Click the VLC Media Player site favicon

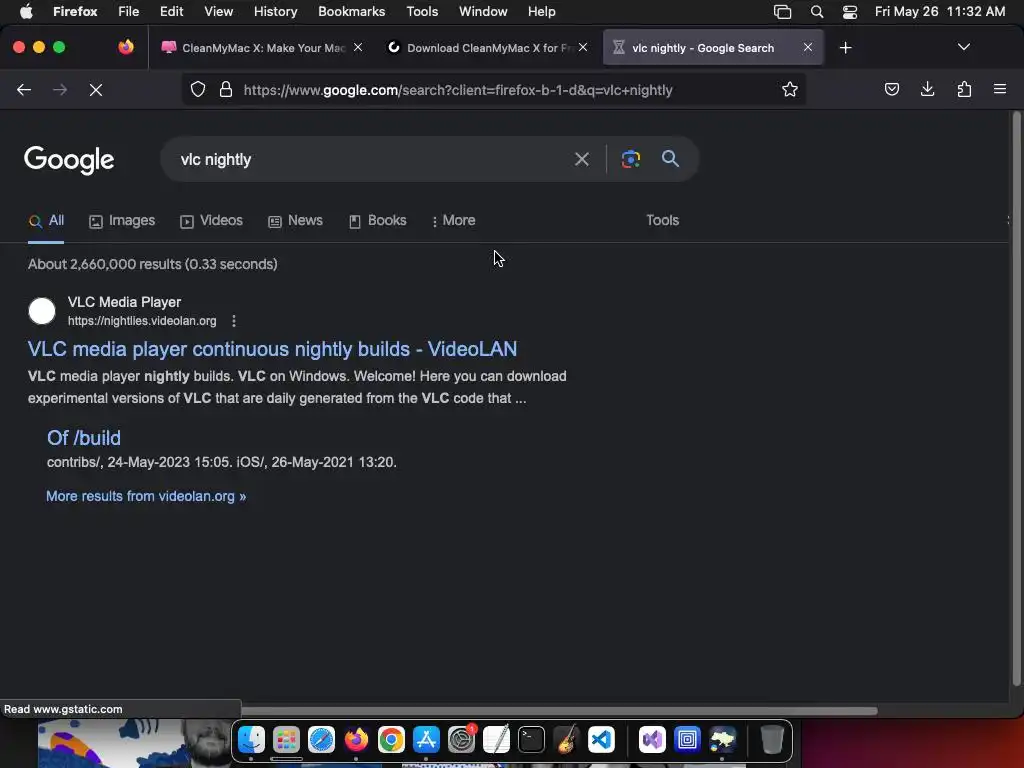coord(42,311)
